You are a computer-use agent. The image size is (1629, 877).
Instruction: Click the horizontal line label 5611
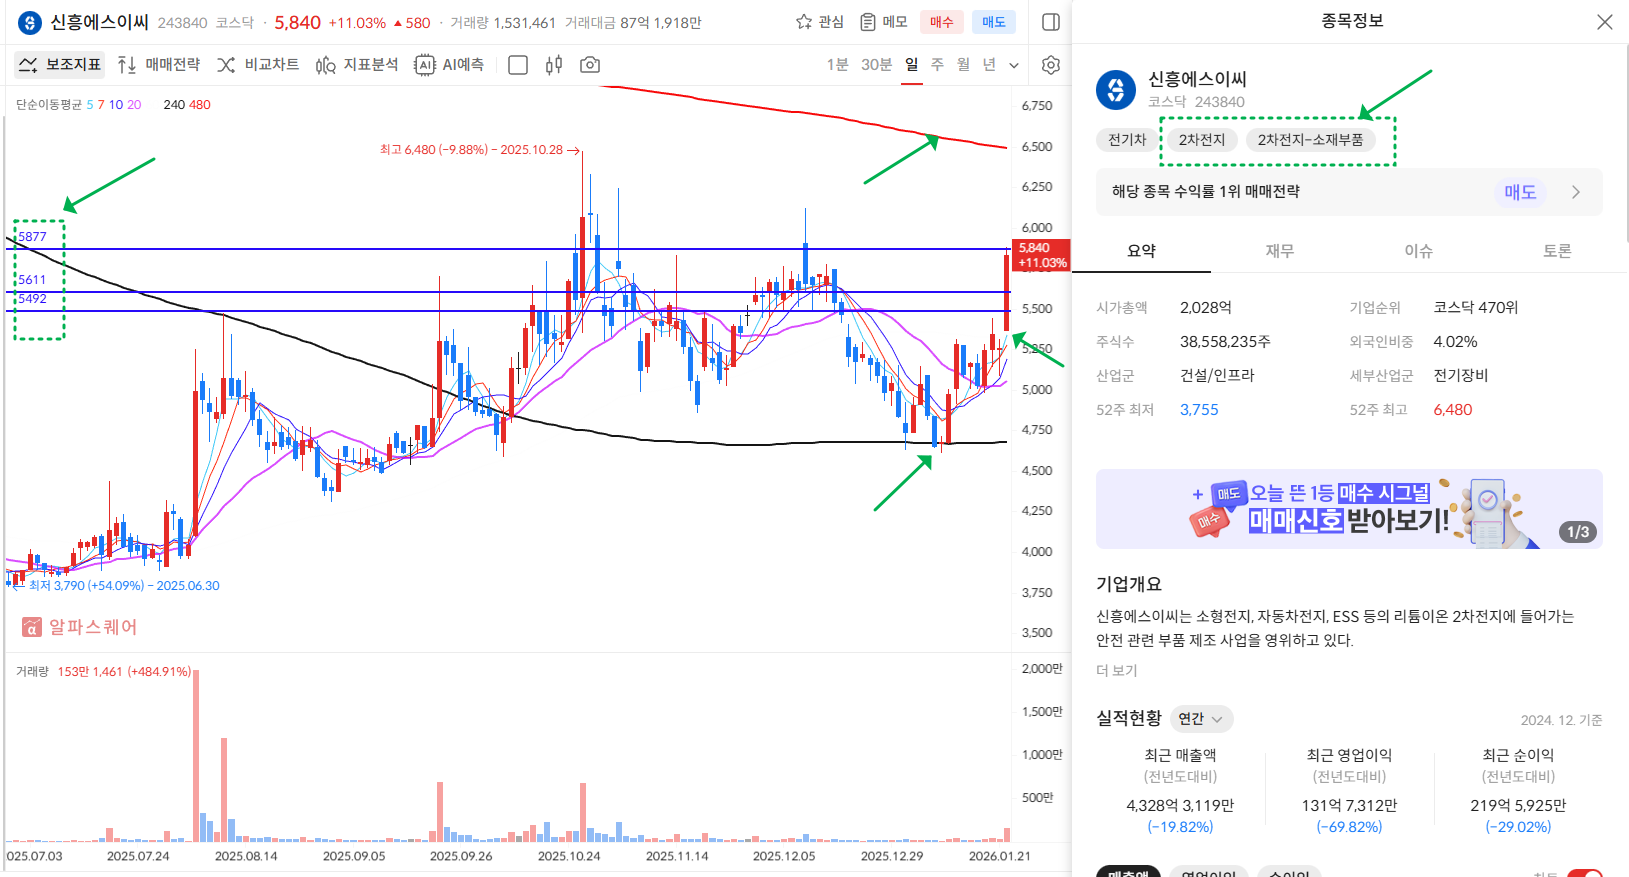point(32,280)
